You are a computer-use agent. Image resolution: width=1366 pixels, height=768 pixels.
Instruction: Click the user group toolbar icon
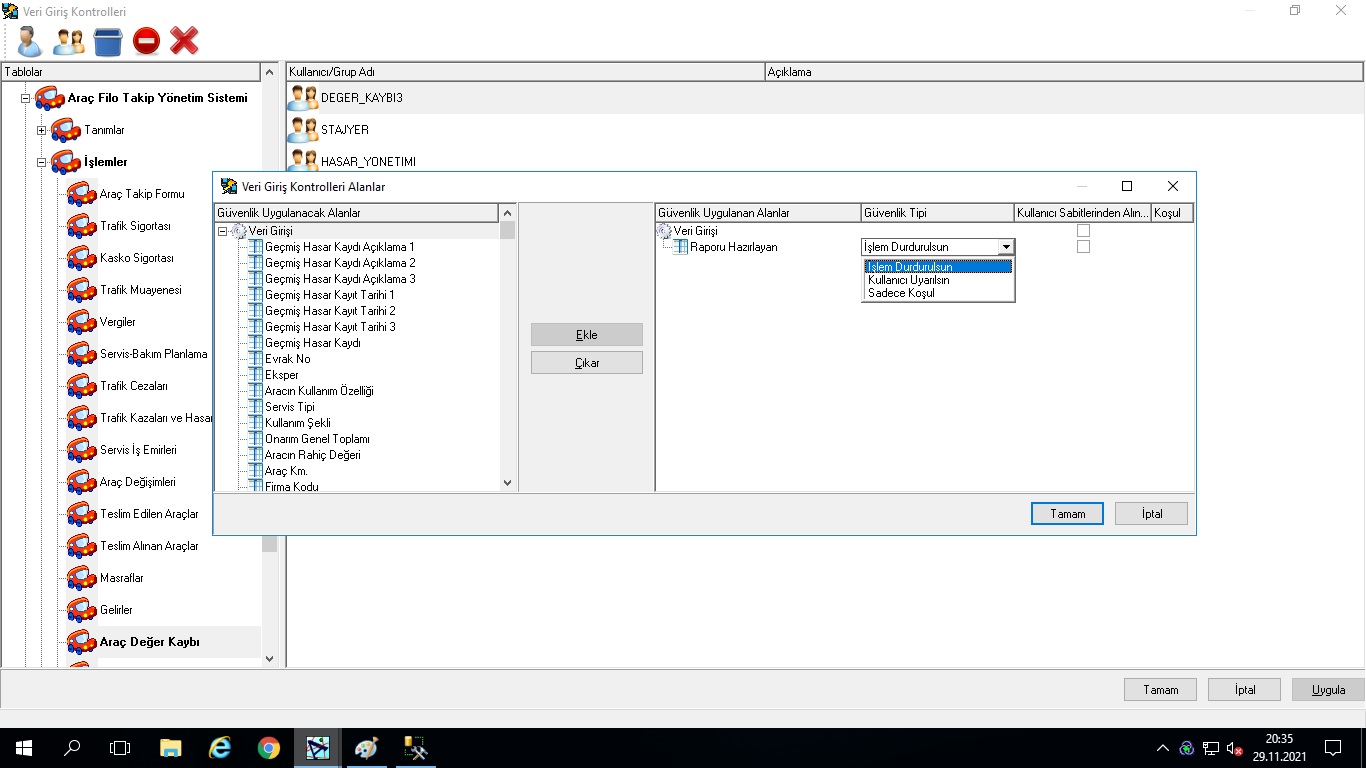coord(68,41)
